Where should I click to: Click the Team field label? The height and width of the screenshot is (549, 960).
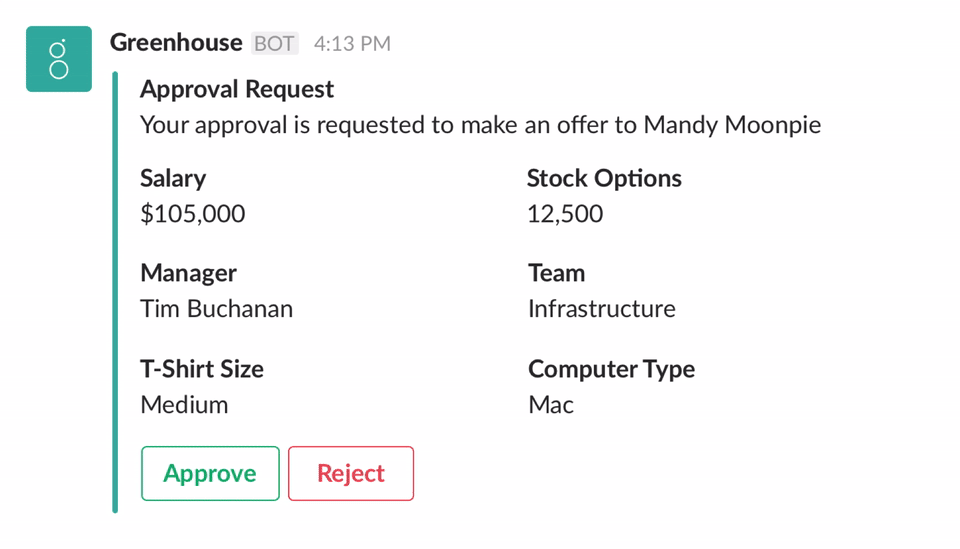[556, 273]
